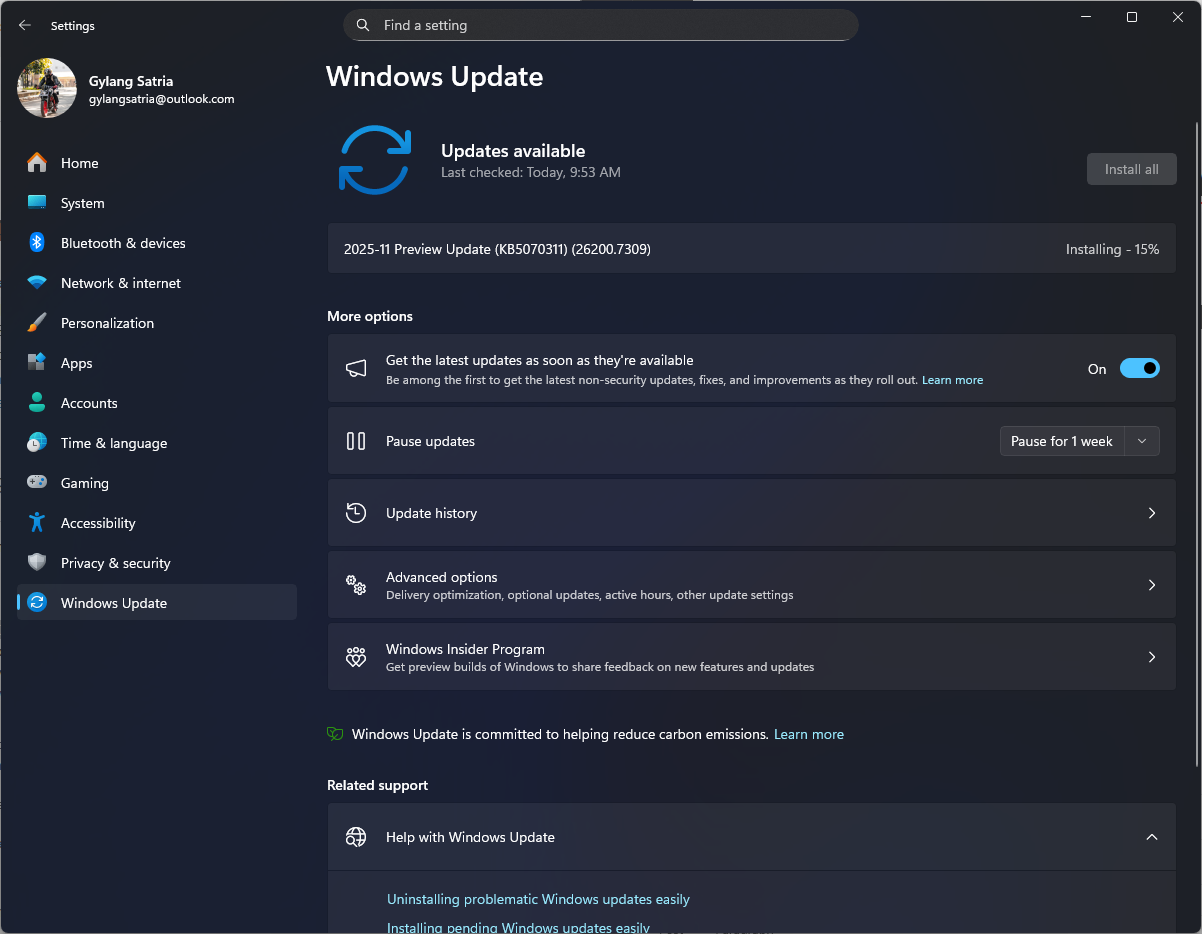1202x934 pixels.
Task: Turn off get latest updates toggle
Action: point(1139,369)
